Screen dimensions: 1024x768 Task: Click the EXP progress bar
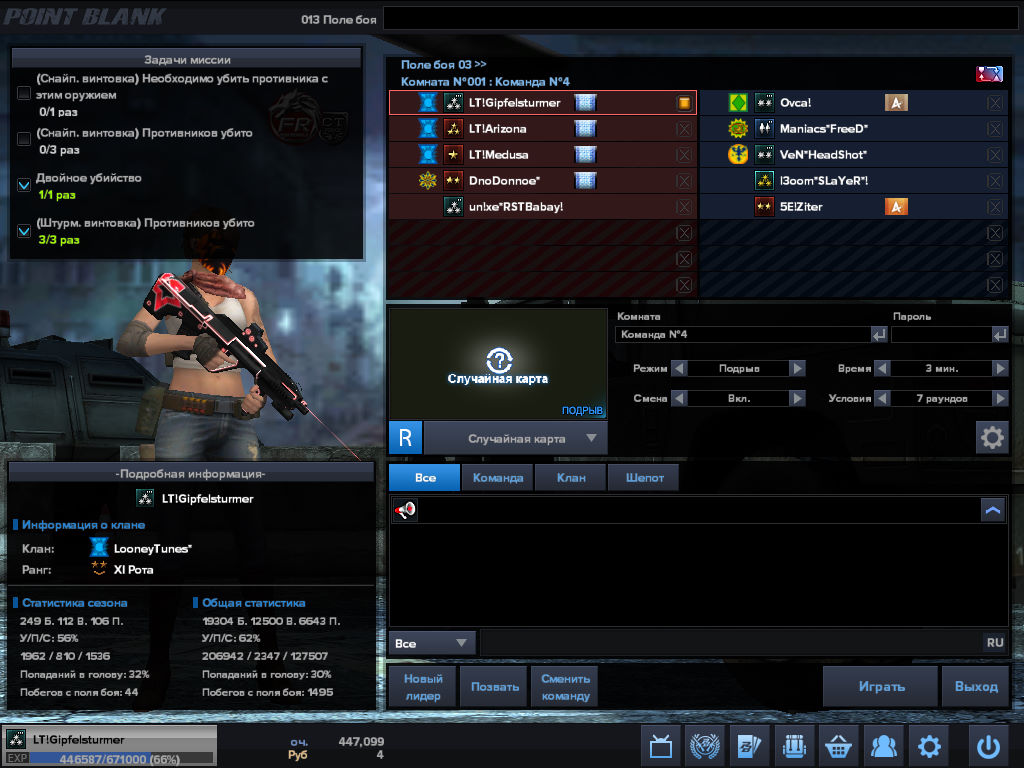121,759
